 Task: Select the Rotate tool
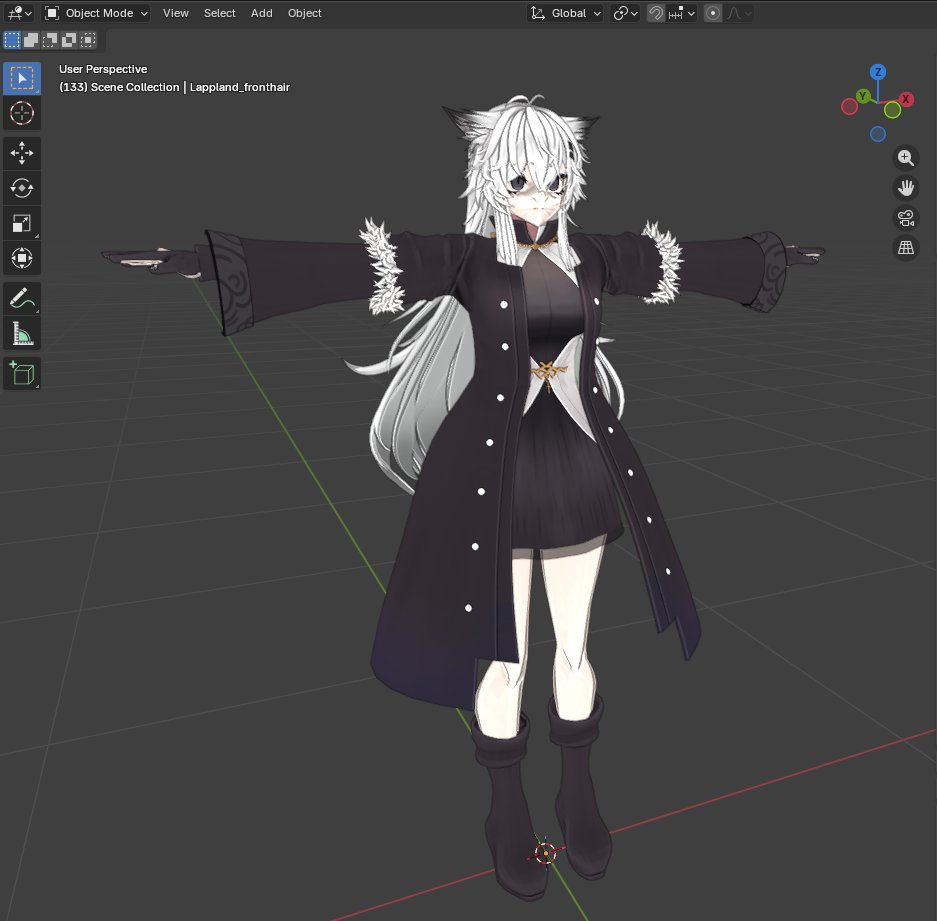click(x=22, y=188)
